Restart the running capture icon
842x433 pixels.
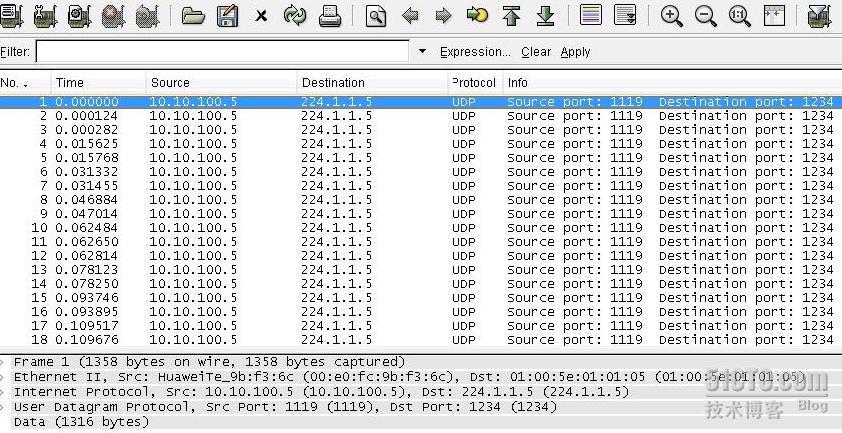tap(147, 16)
